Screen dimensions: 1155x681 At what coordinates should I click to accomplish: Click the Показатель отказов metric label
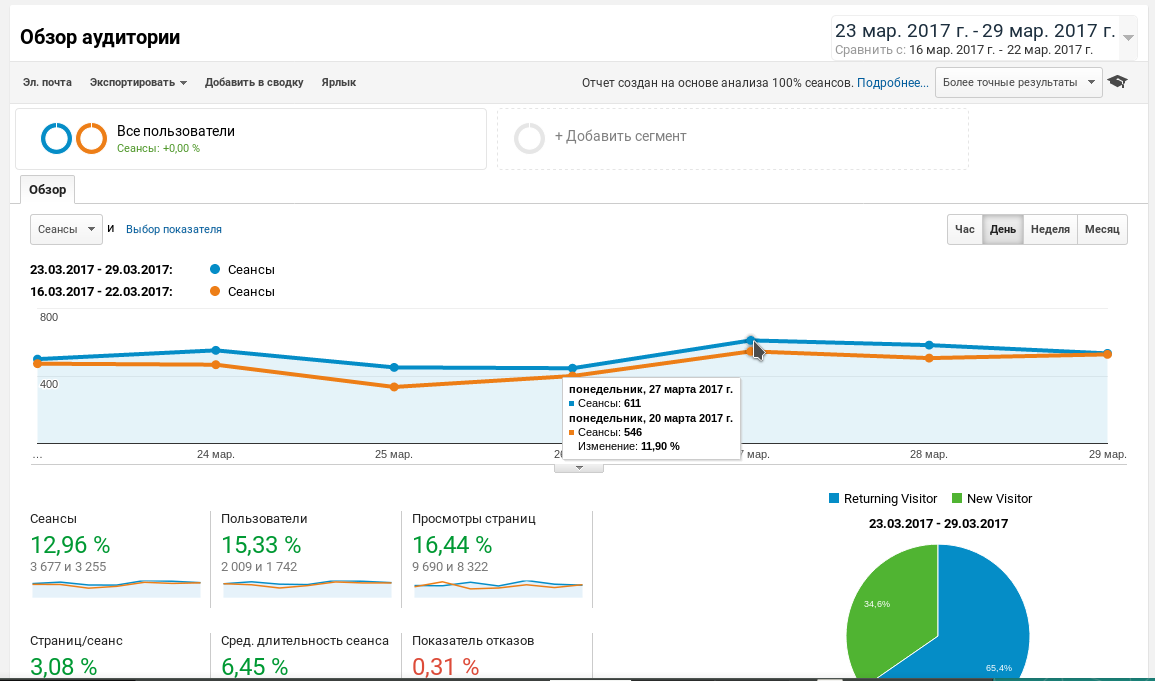tap(473, 641)
